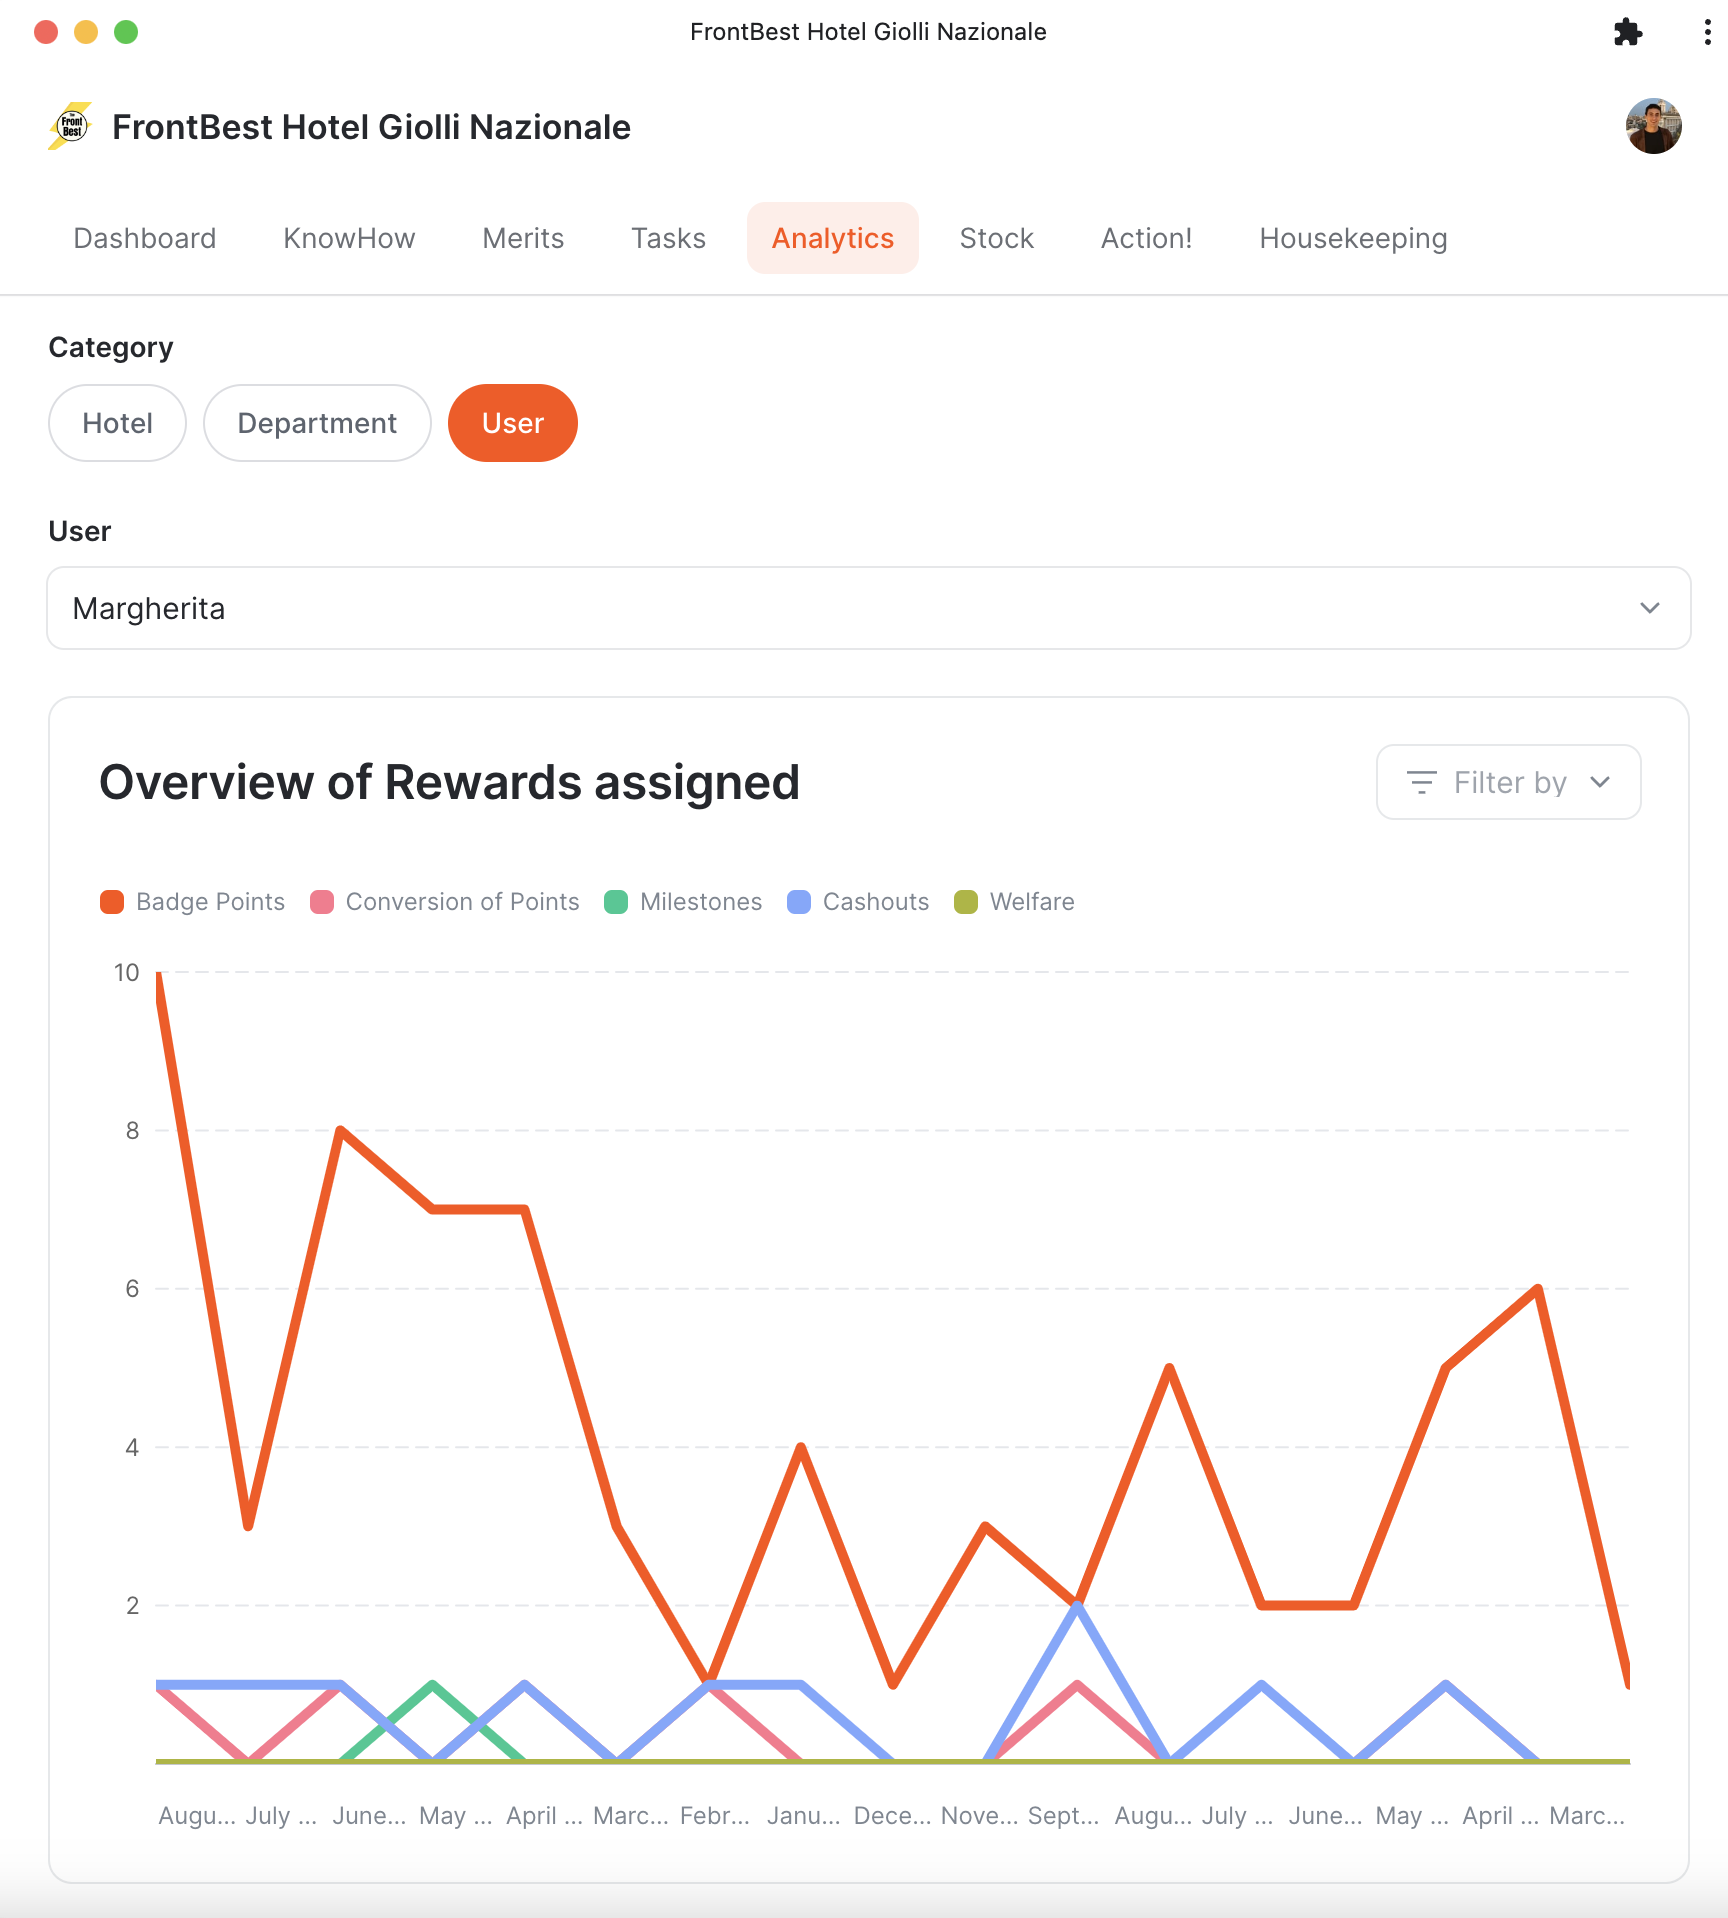Open the three-dot window menu
The height and width of the screenshot is (1918, 1728).
click(1706, 32)
